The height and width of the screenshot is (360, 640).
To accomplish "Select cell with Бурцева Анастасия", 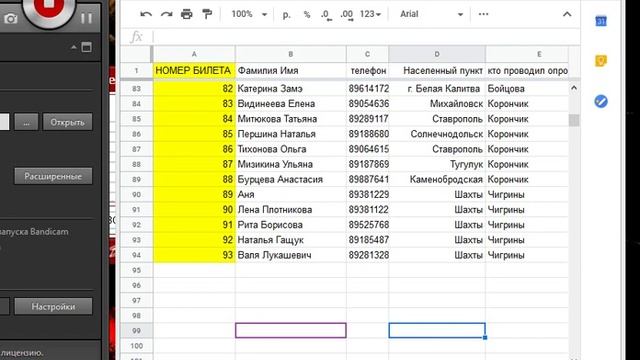I will pos(291,179).
